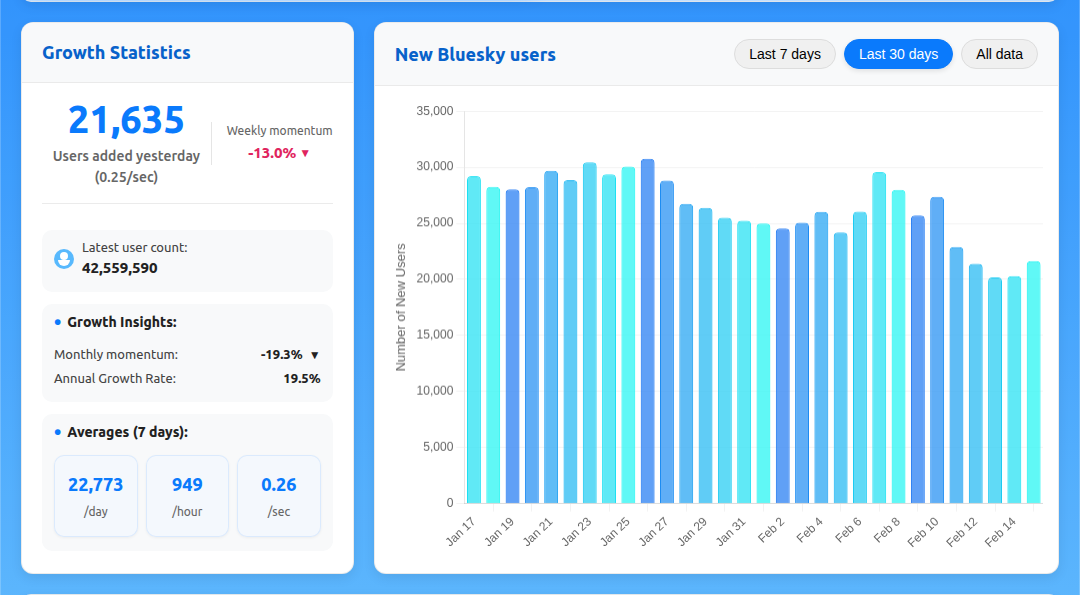Click the New Bluesky users chart title
Screen dimensions: 1080x595
point(475,55)
